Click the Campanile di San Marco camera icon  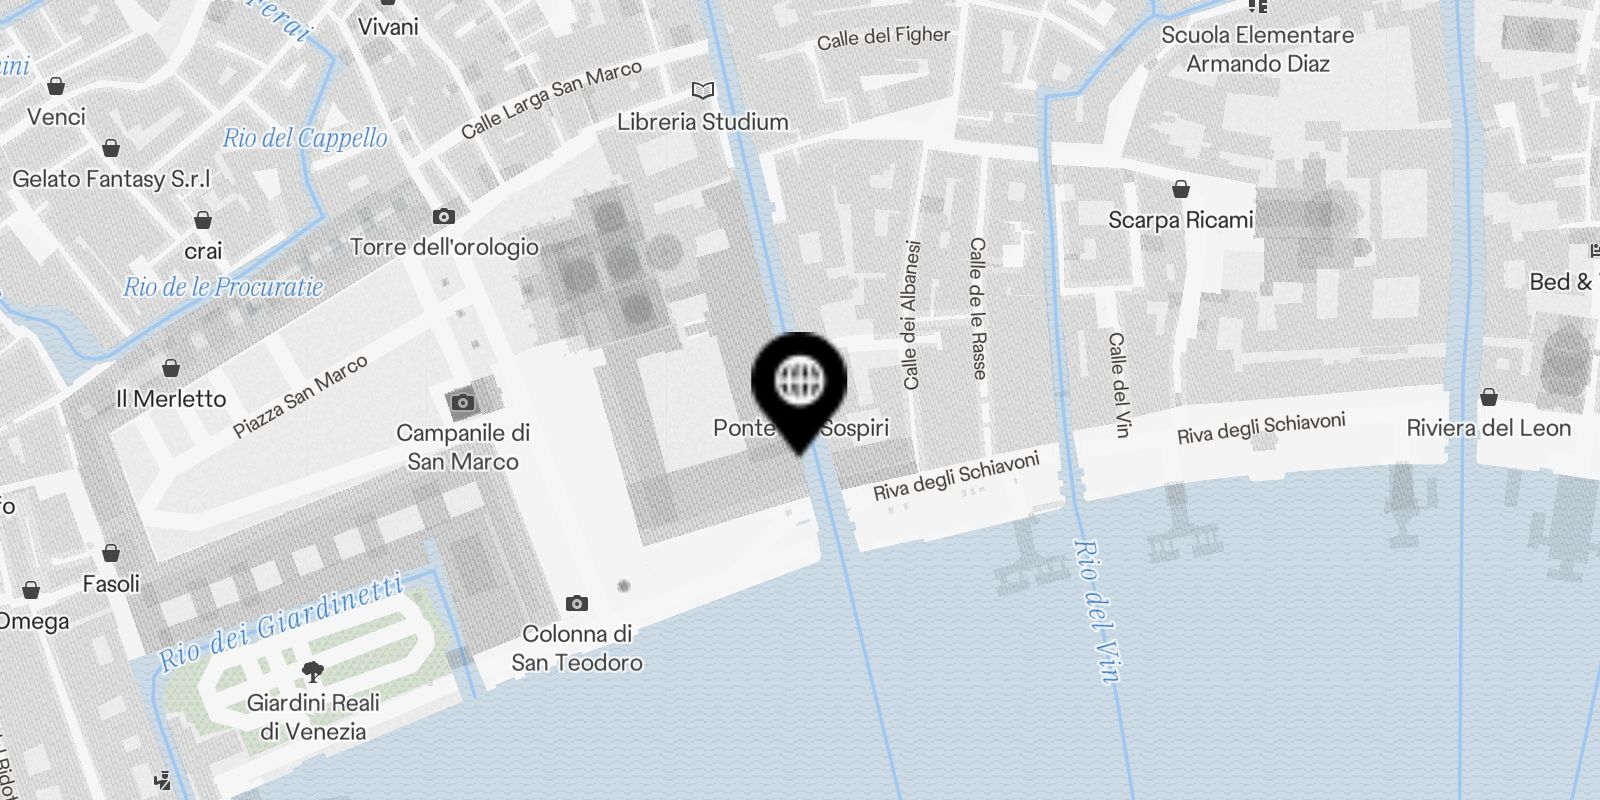pos(462,403)
